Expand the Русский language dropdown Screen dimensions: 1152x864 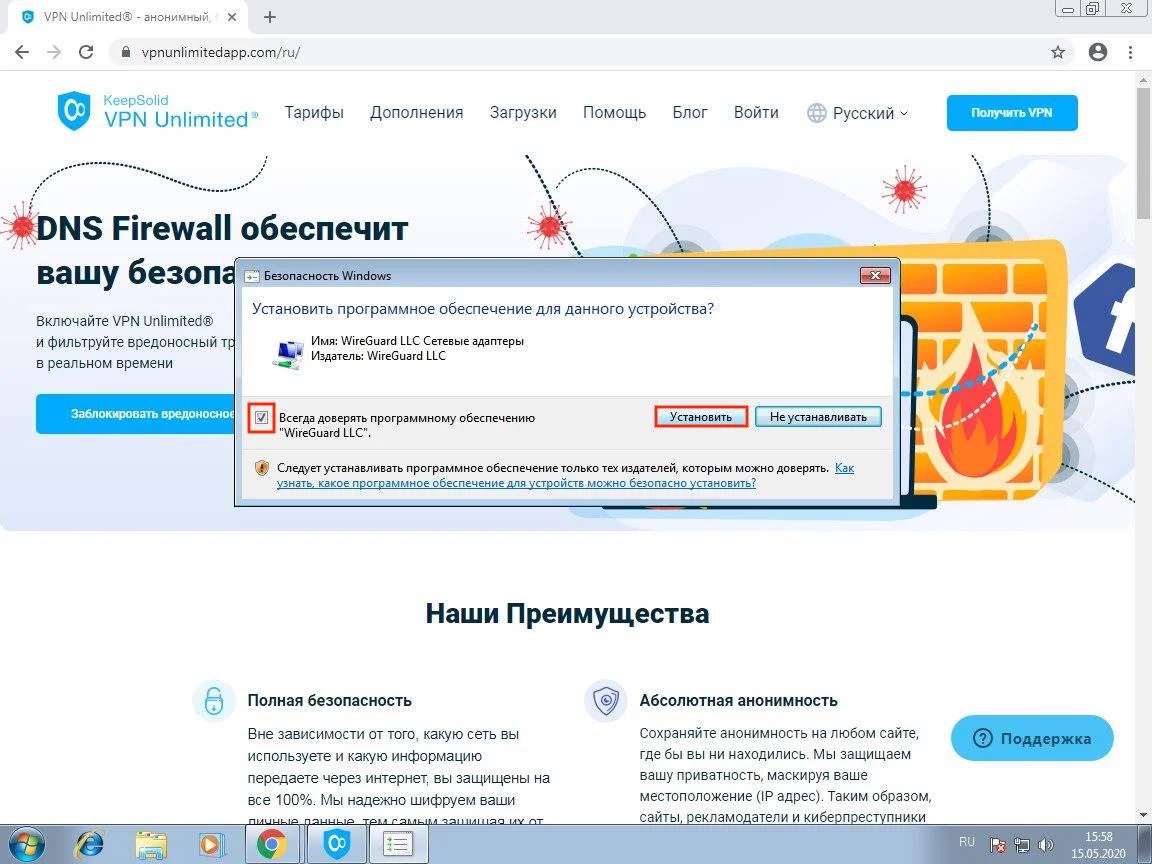[x=858, y=113]
